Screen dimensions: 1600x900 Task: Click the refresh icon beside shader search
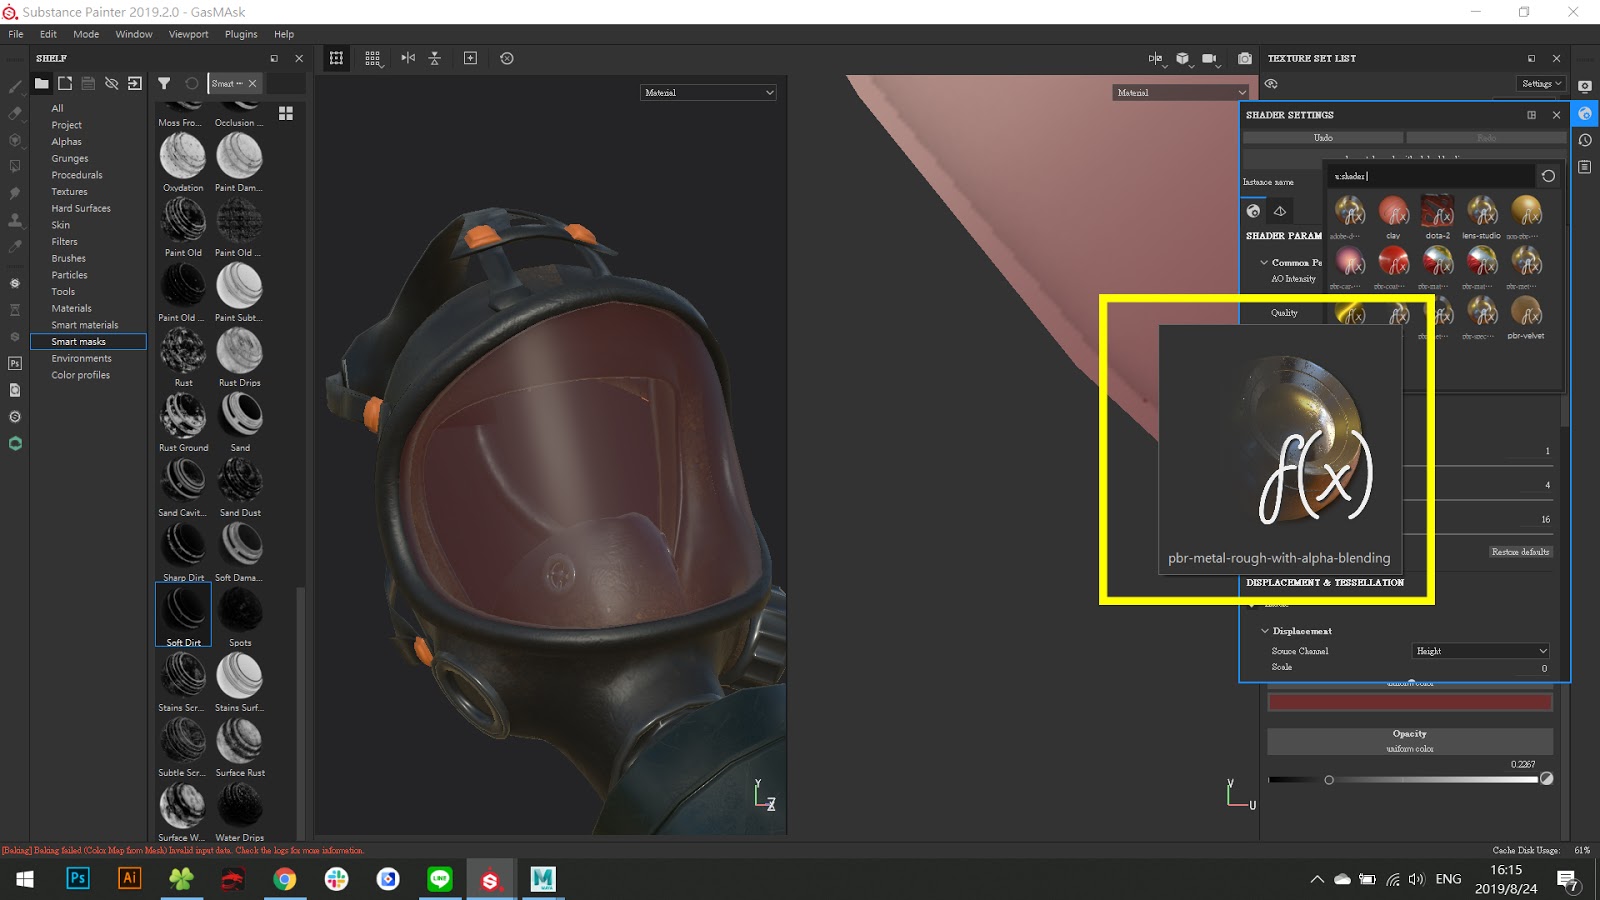coord(1548,176)
